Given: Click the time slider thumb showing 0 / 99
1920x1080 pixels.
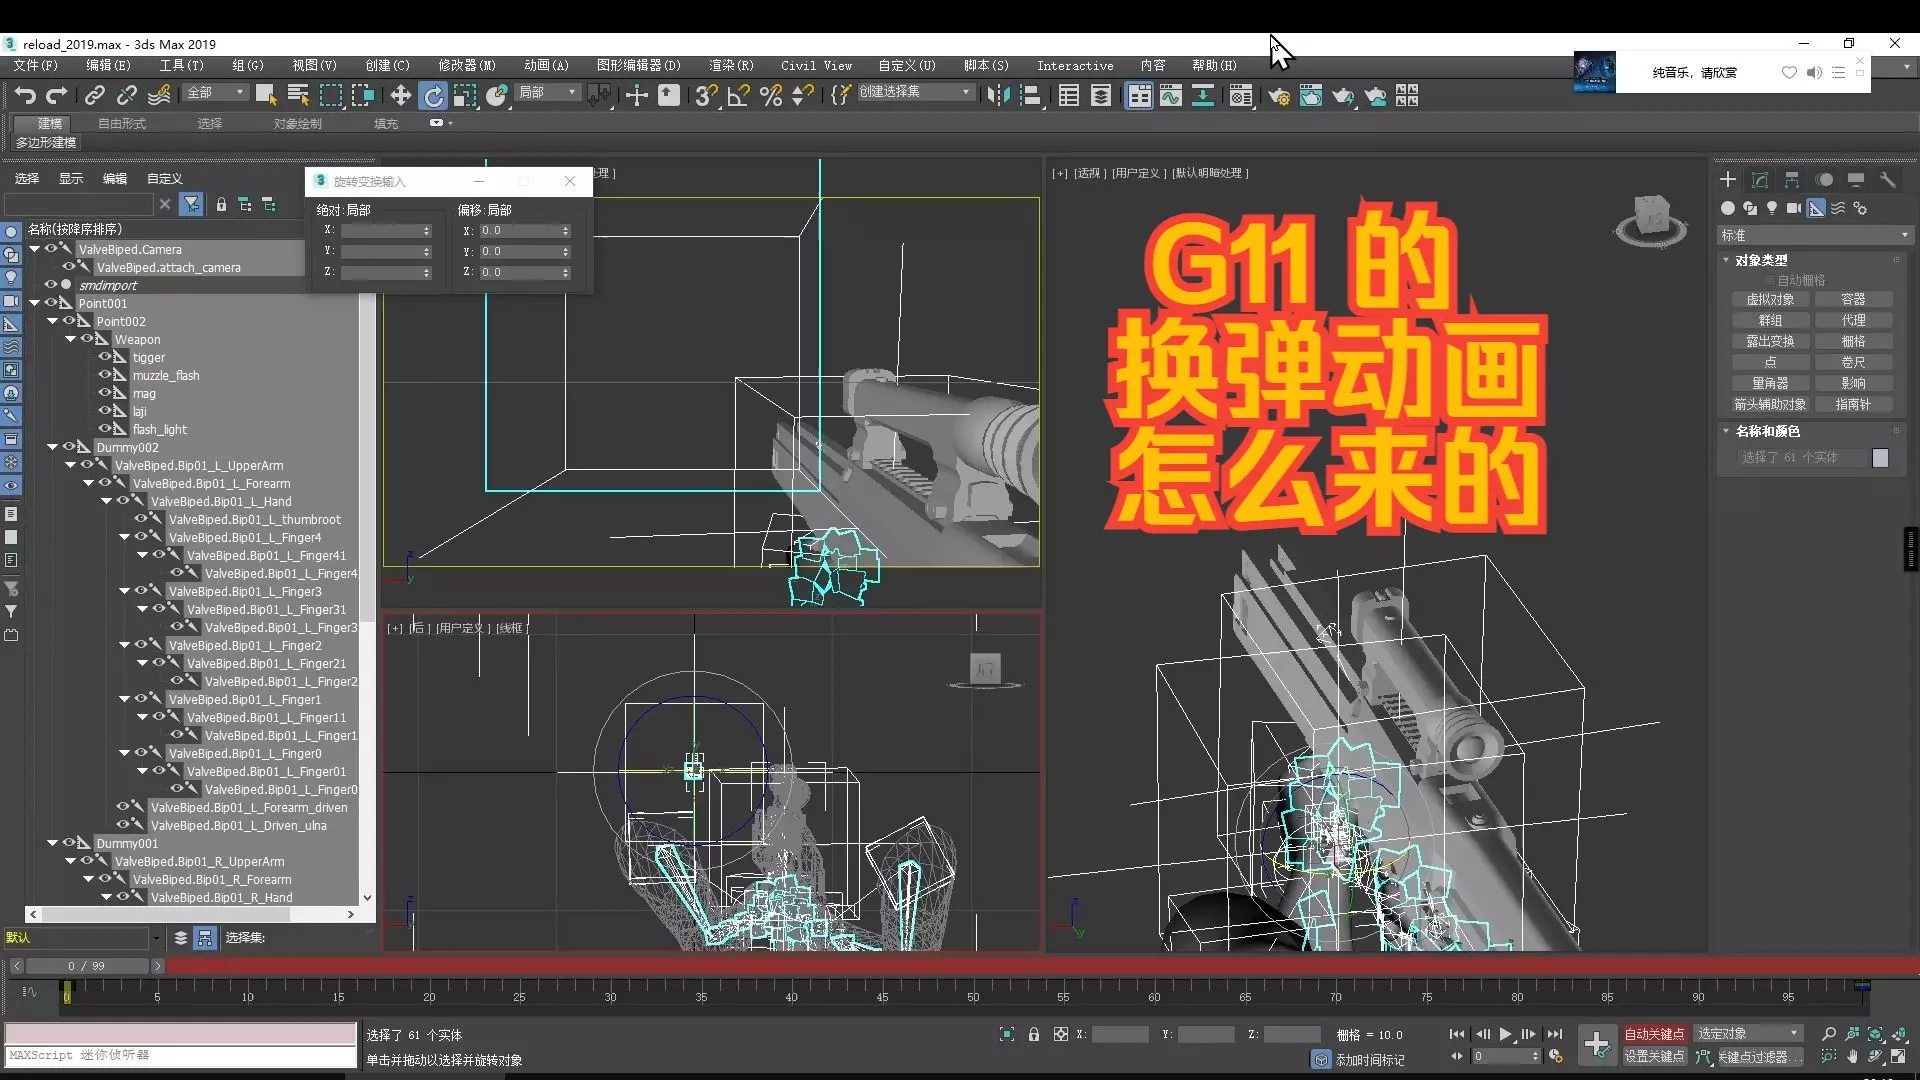Looking at the screenshot, I should point(86,966).
